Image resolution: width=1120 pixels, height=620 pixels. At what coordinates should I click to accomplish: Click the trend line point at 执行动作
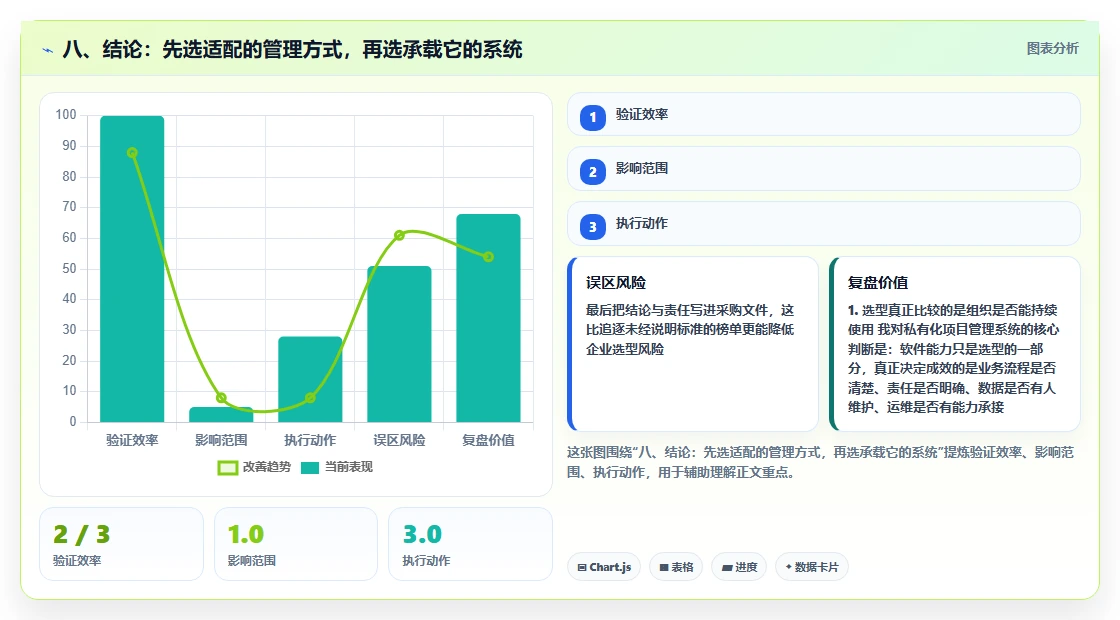tap(310, 398)
